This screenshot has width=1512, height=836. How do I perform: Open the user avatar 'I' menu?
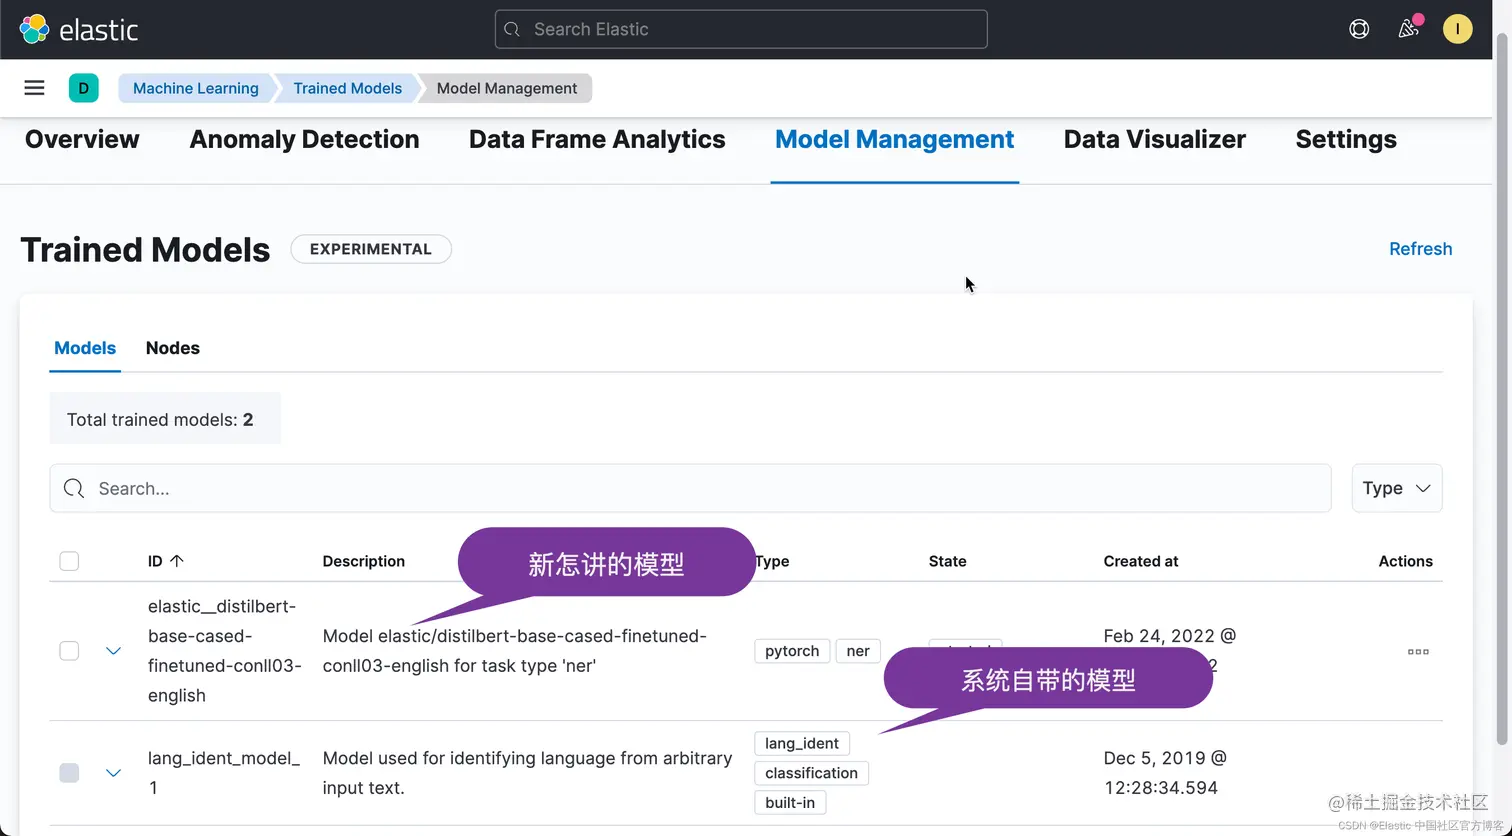pos(1457,29)
